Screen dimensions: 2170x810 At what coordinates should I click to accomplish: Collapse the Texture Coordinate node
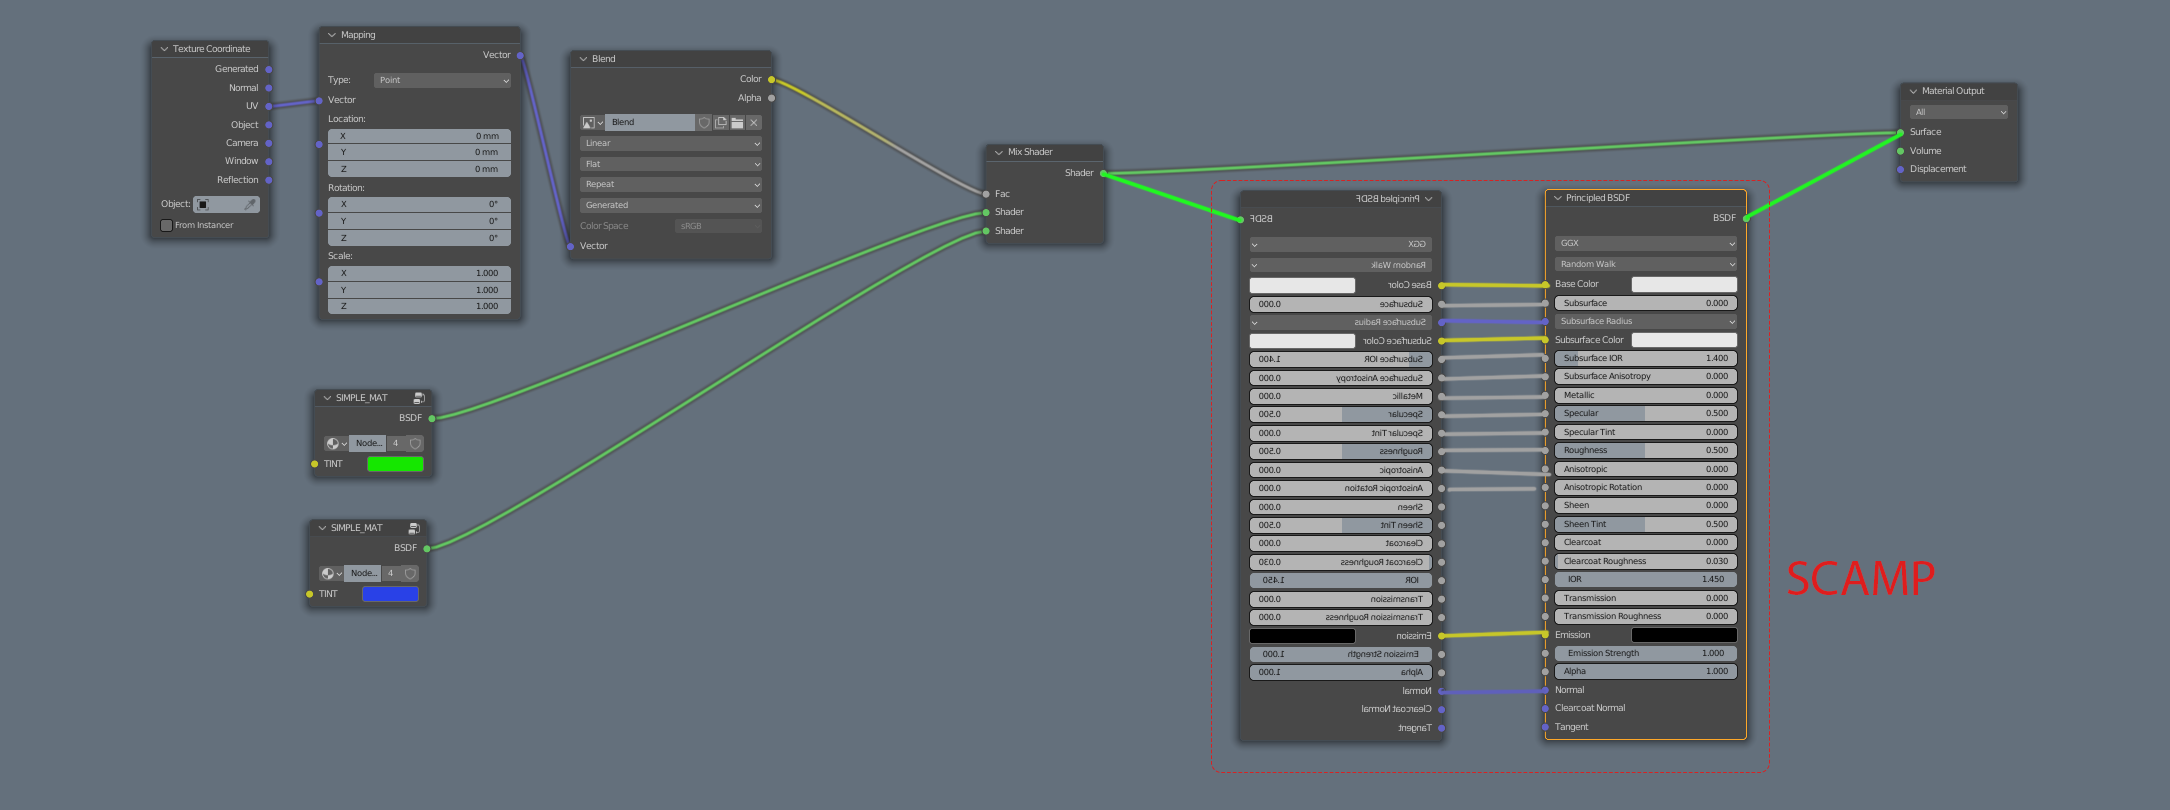pos(164,49)
